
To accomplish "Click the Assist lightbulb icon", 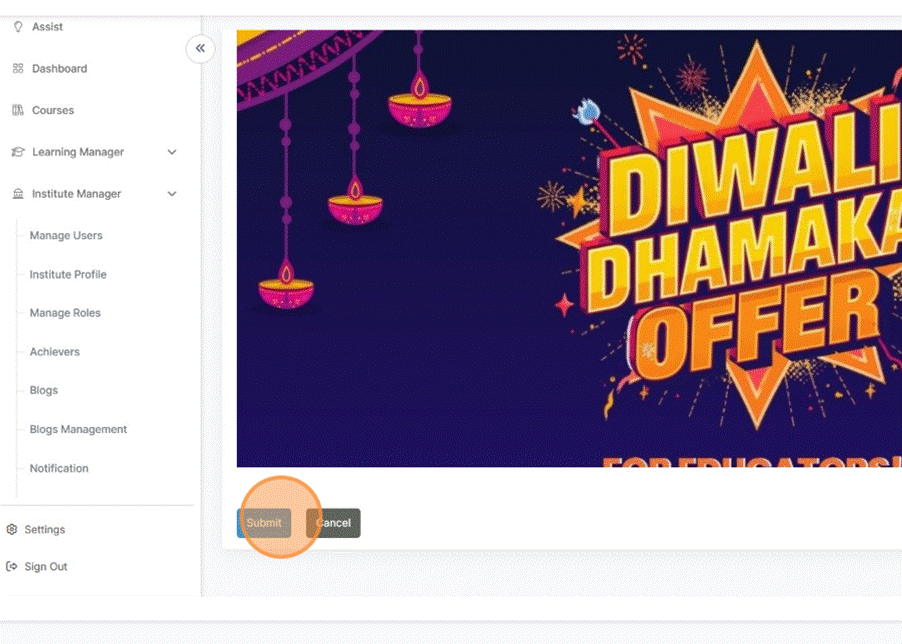I will coord(18,26).
